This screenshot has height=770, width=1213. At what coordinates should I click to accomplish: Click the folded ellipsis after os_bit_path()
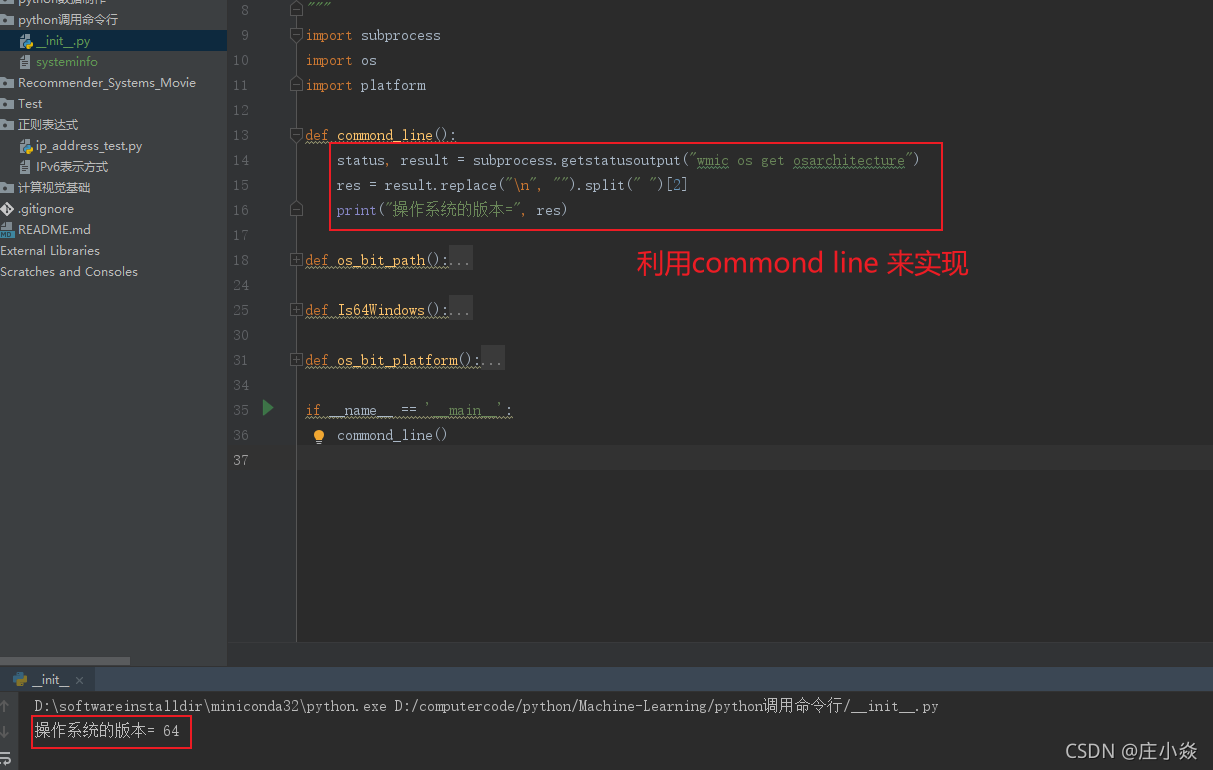point(460,260)
